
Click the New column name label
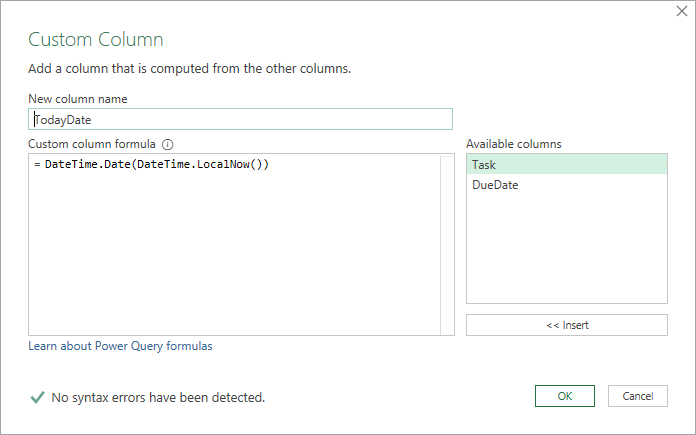[x=77, y=99]
